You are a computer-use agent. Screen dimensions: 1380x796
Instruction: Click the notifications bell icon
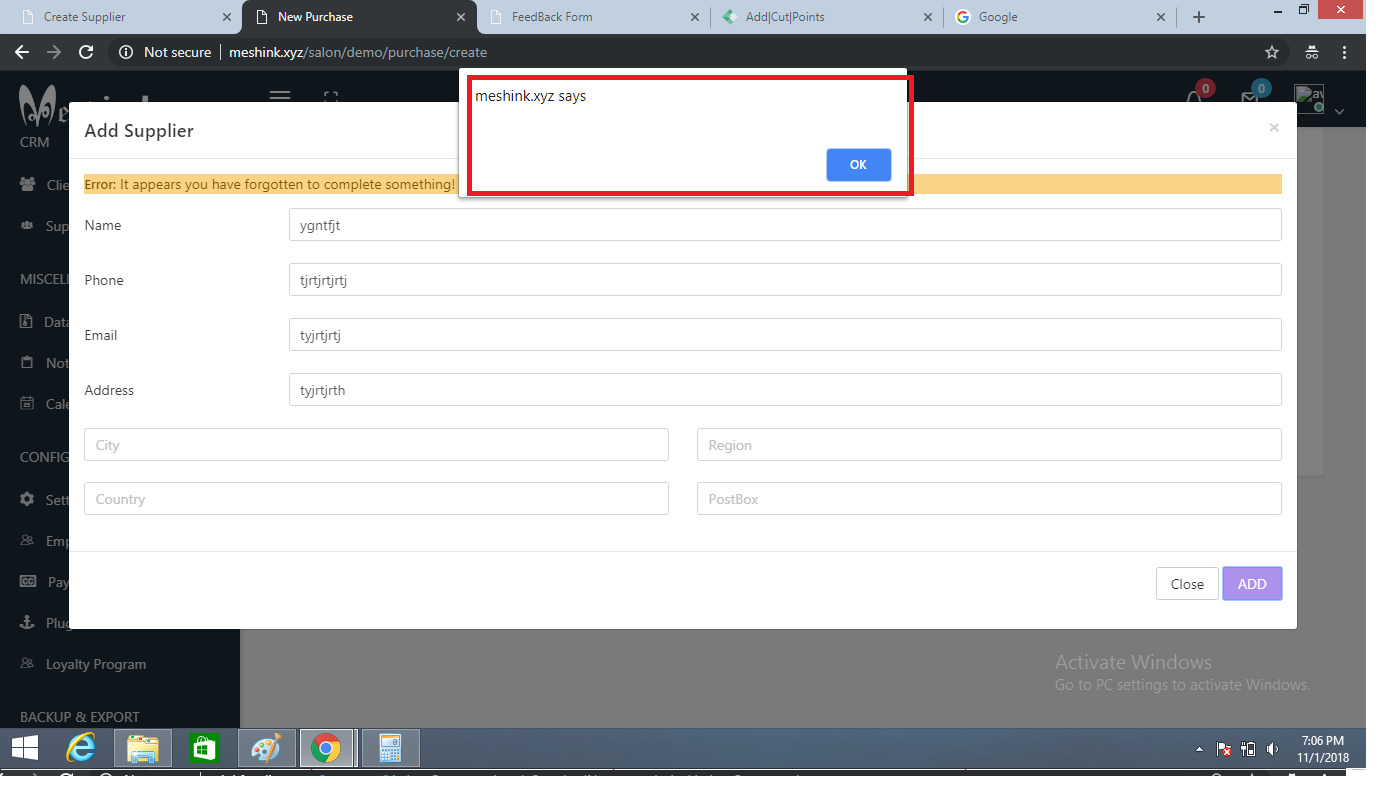click(x=1194, y=98)
